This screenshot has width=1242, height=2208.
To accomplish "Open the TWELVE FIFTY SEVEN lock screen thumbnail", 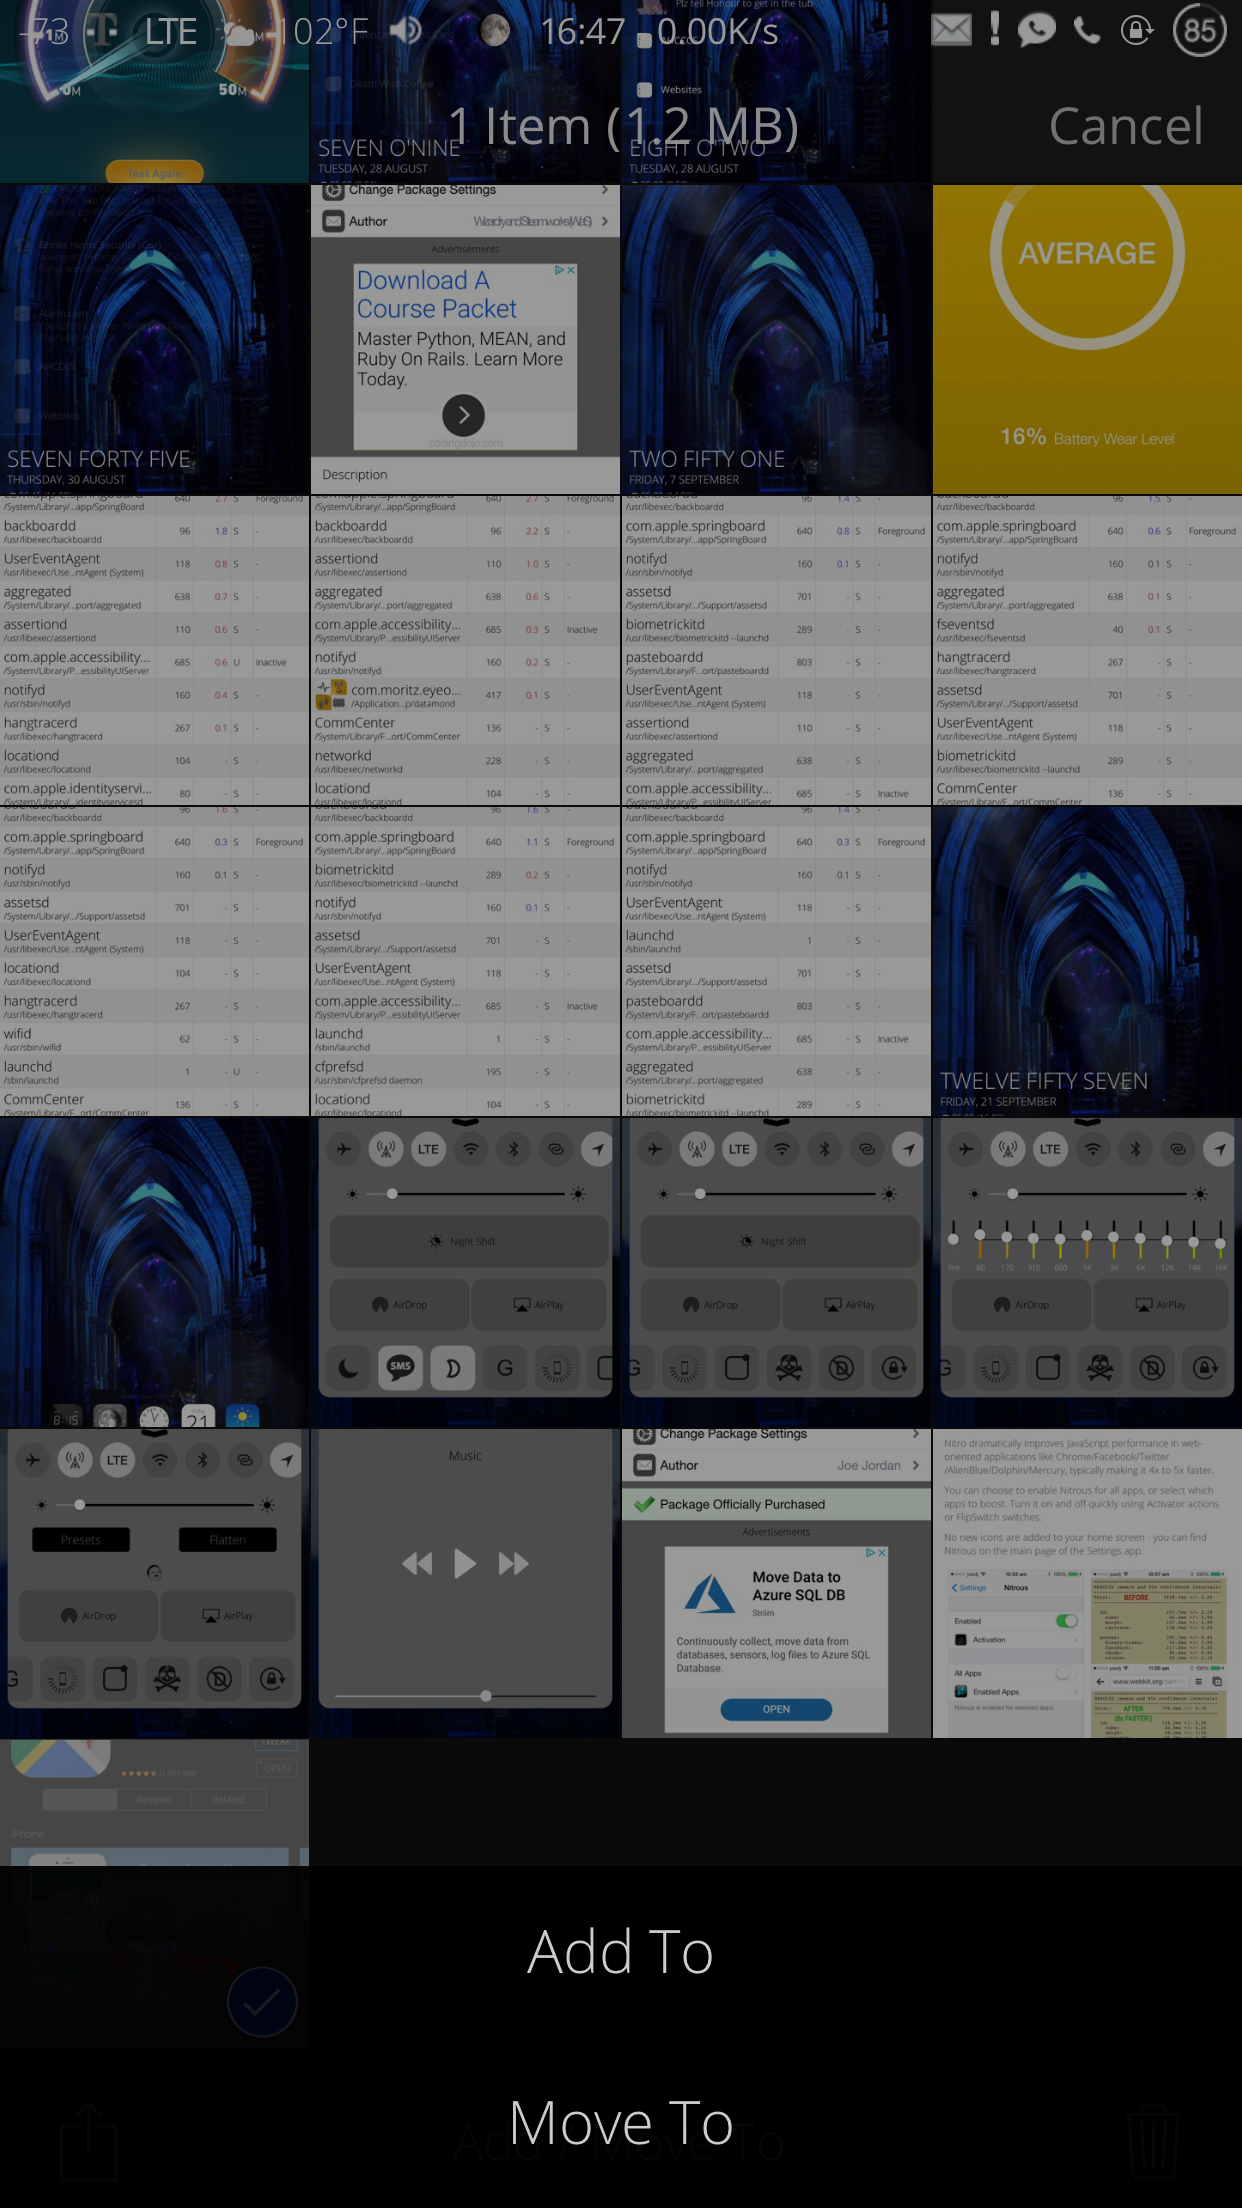I will pyautogui.click(x=1087, y=961).
